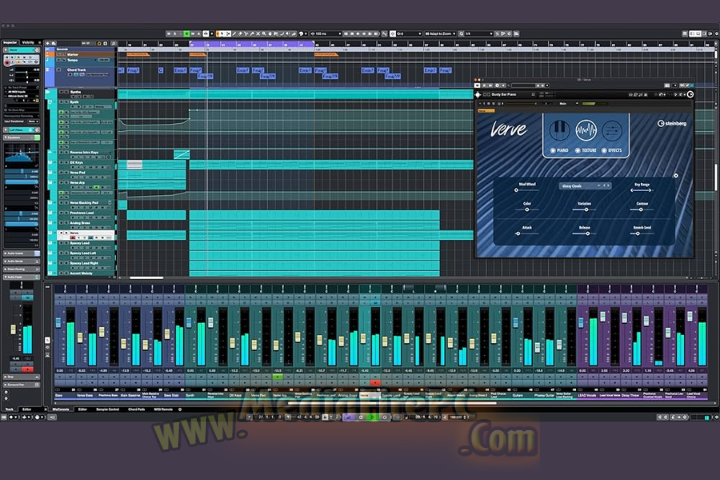Switch to the Inspector tab
The image size is (720, 480).
(10, 43)
